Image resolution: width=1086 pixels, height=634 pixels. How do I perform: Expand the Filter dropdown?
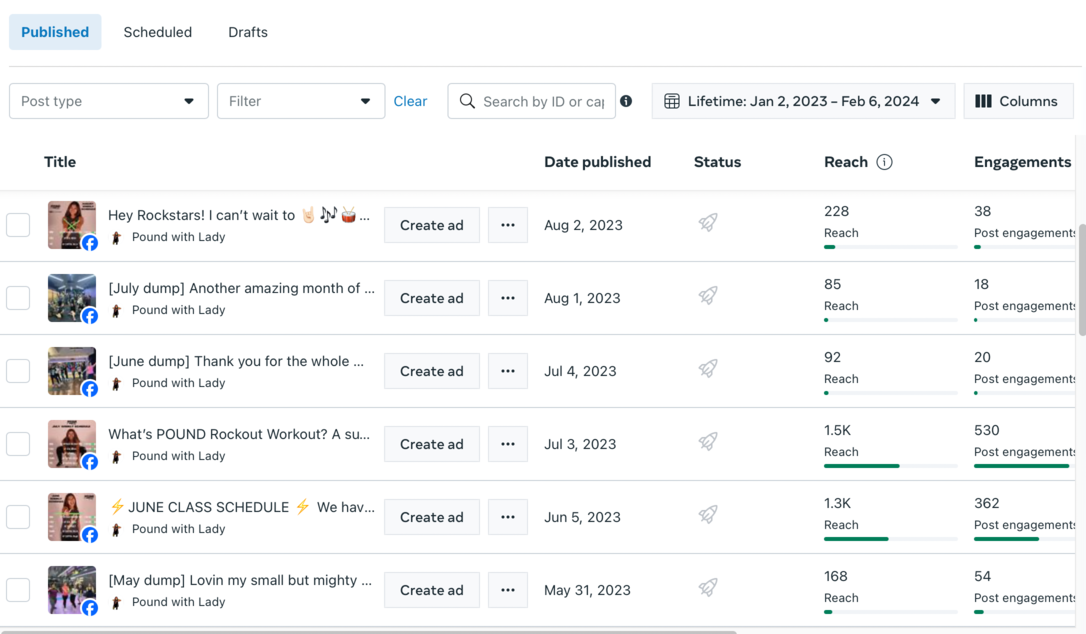[300, 101]
